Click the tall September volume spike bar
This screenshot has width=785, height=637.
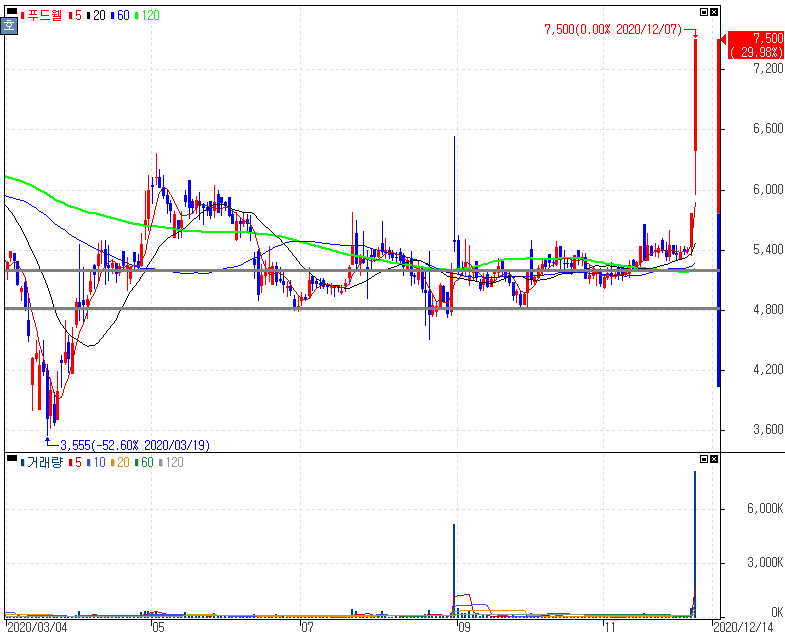tap(454, 570)
